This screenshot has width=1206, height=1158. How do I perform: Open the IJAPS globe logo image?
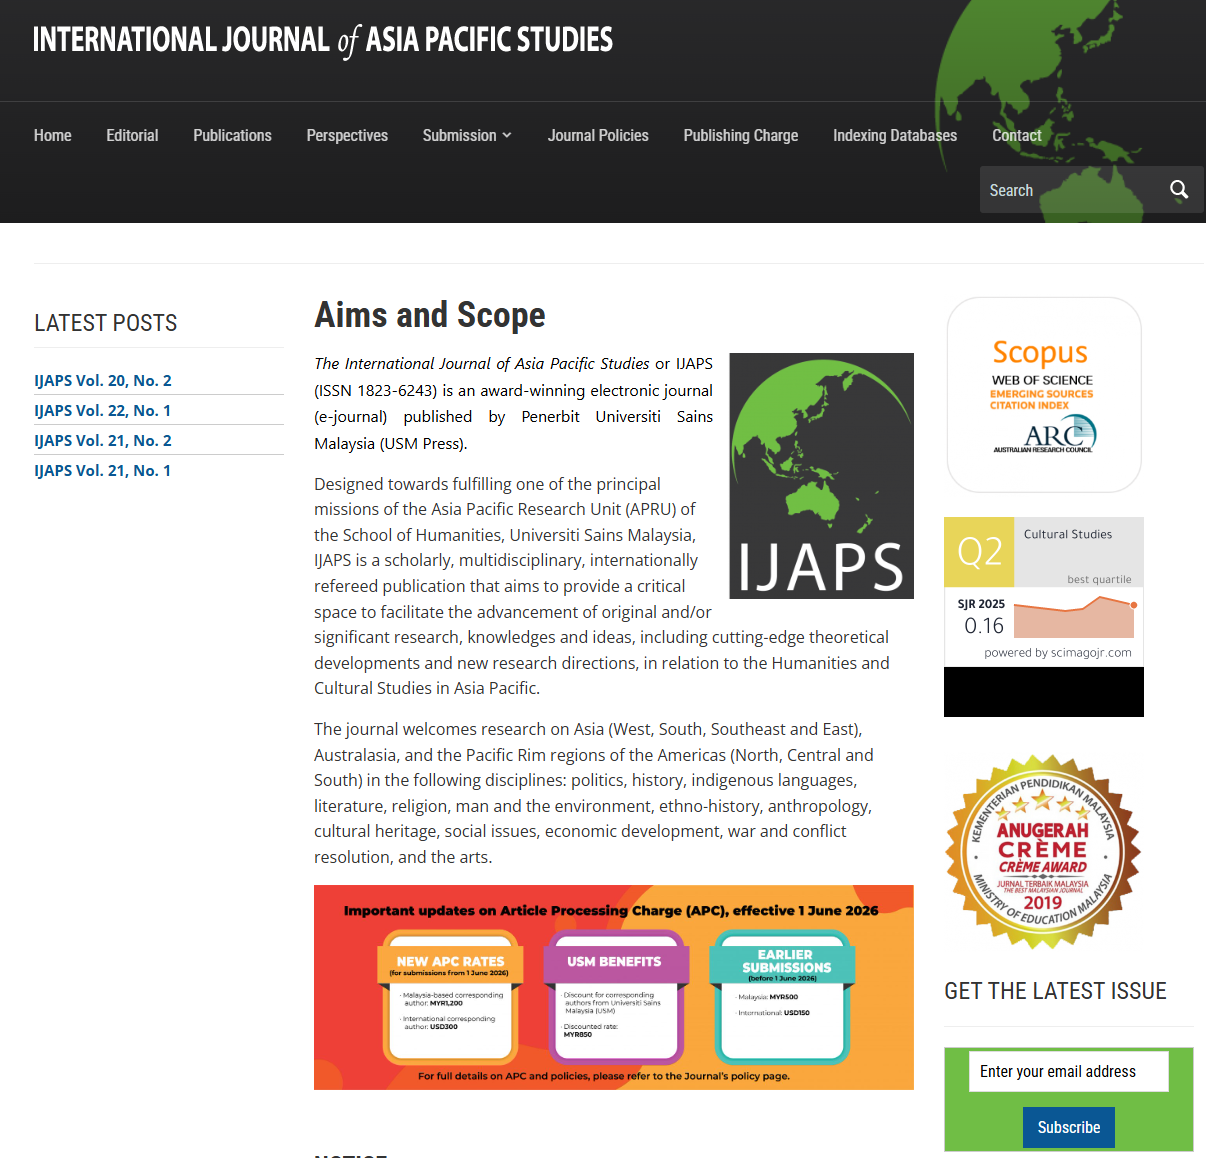(x=822, y=476)
